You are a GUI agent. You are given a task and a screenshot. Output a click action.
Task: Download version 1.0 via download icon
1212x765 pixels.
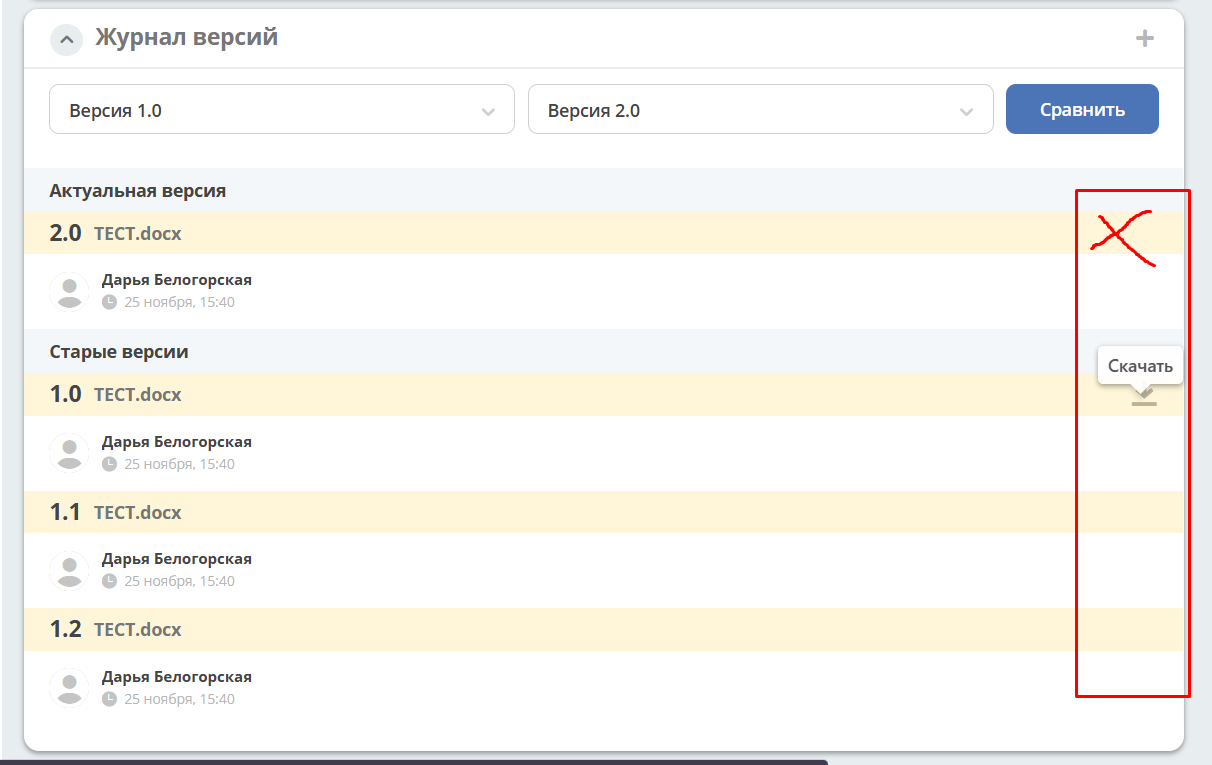point(1144,397)
